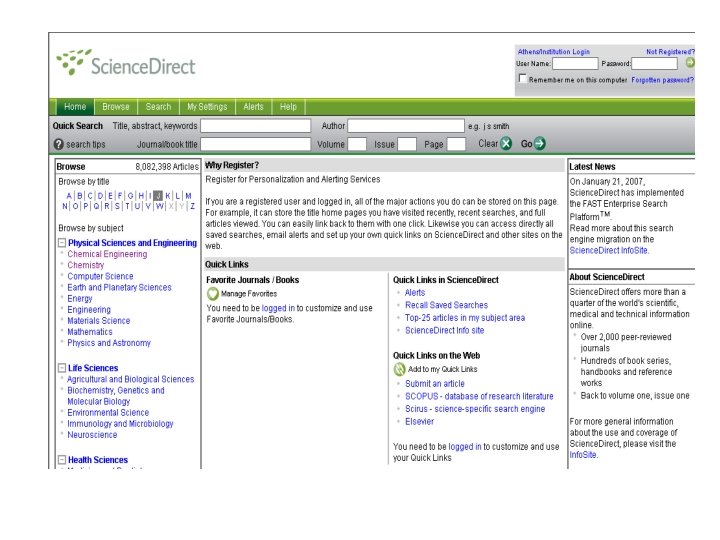
Task: Open the Help tab
Action: point(288,107)
